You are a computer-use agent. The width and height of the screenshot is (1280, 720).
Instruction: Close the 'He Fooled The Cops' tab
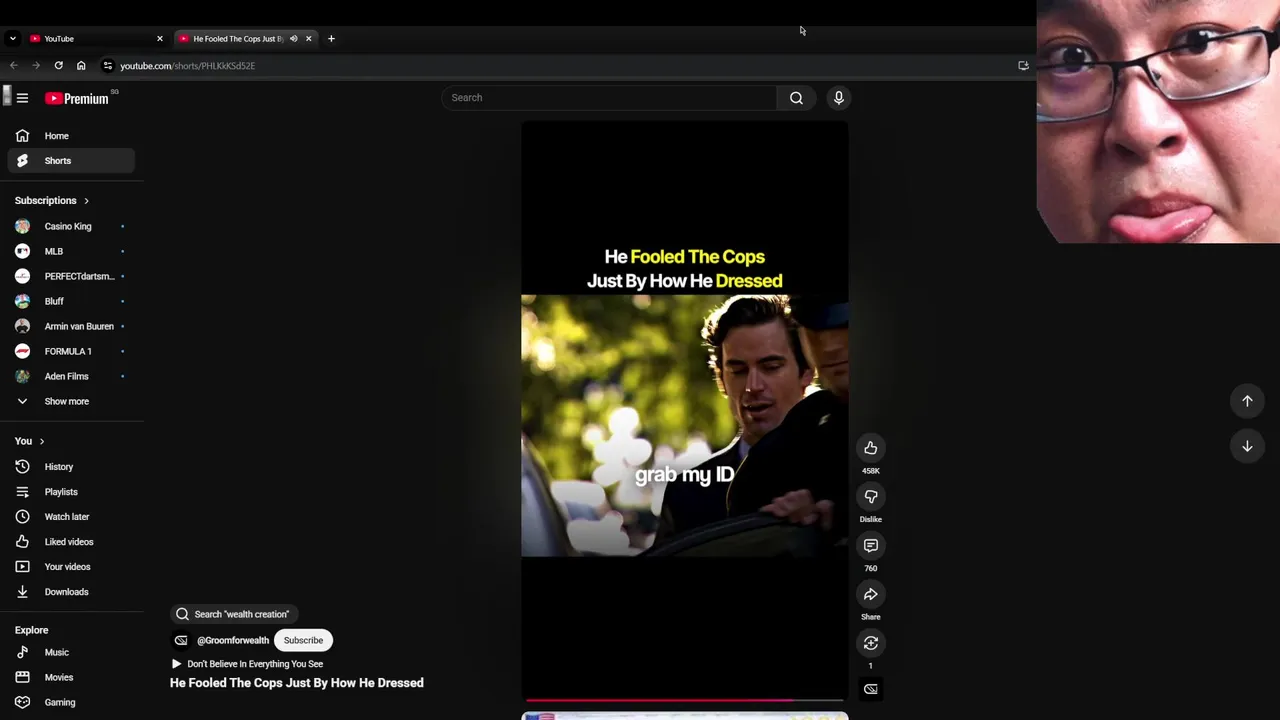point(308,39)
